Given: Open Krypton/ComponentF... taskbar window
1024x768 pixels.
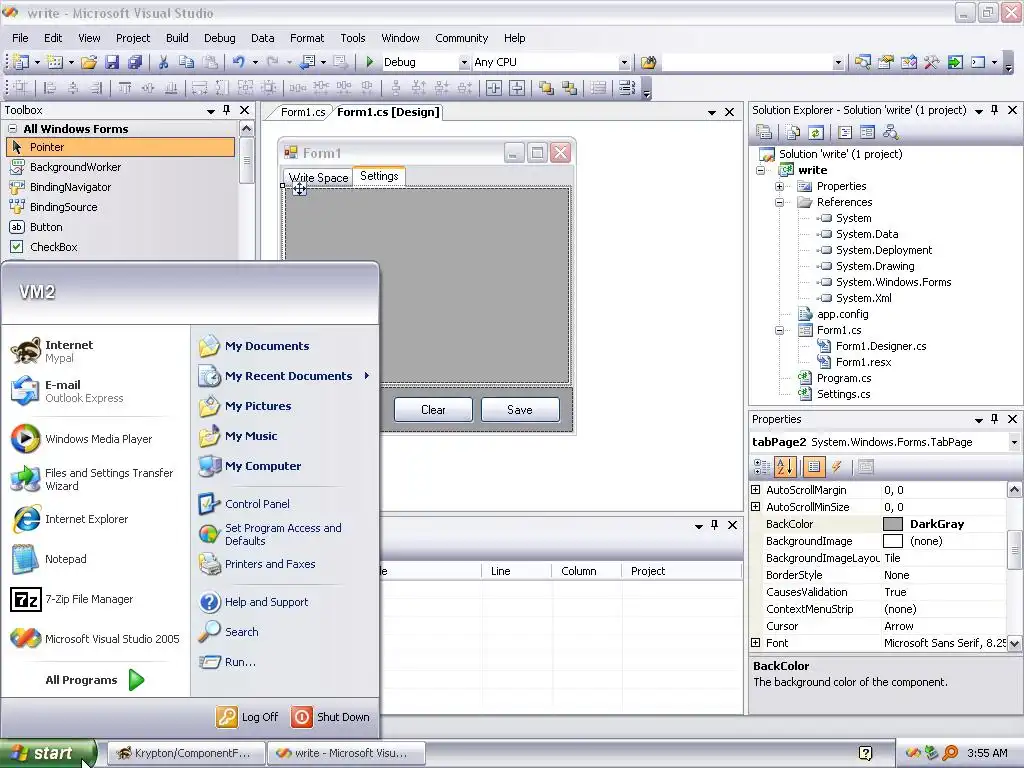Looking at the screenshot, I should (186, 753).
